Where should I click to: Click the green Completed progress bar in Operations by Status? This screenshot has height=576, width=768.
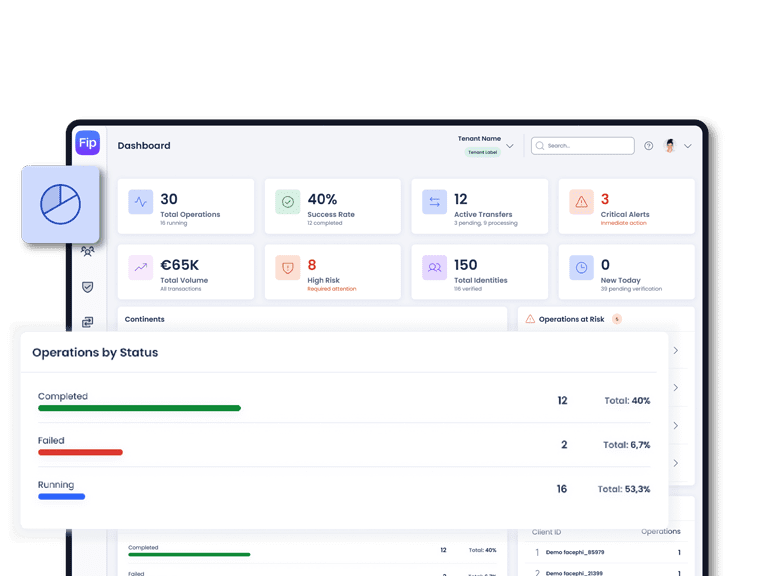coord(140,408)
